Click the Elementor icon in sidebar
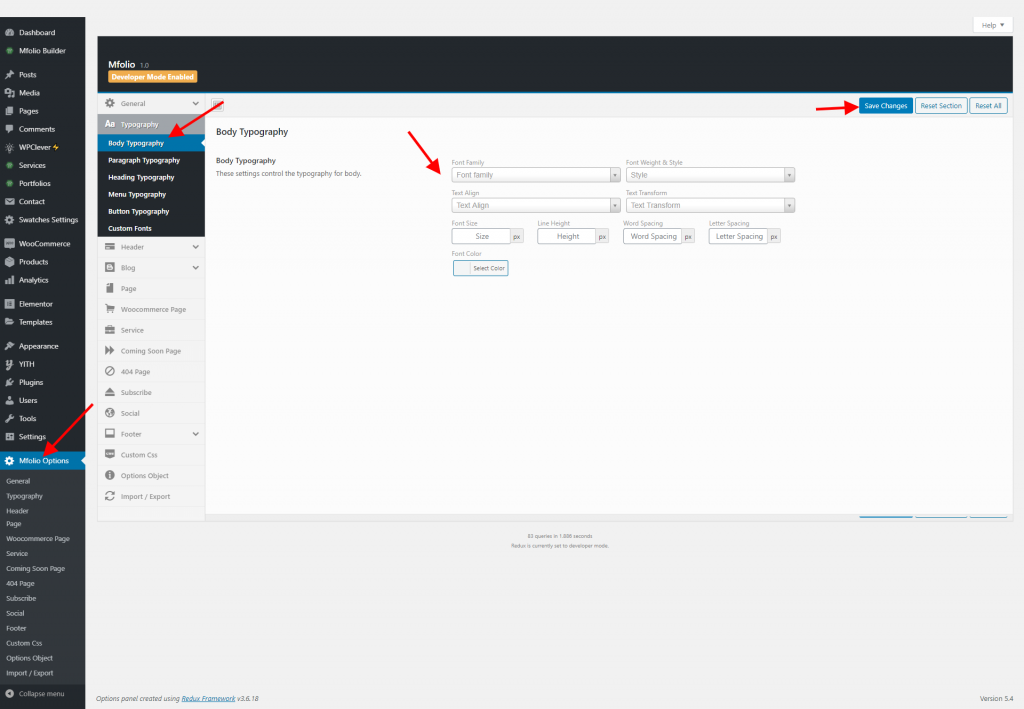The width and height of the screenshot is (1024, 709). click(9, 304)
